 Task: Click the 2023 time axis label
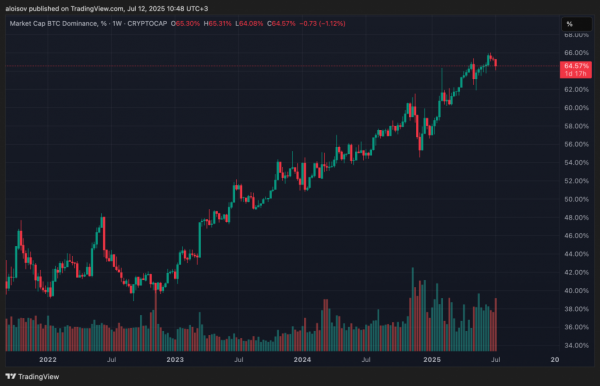(x=175, y=360)
